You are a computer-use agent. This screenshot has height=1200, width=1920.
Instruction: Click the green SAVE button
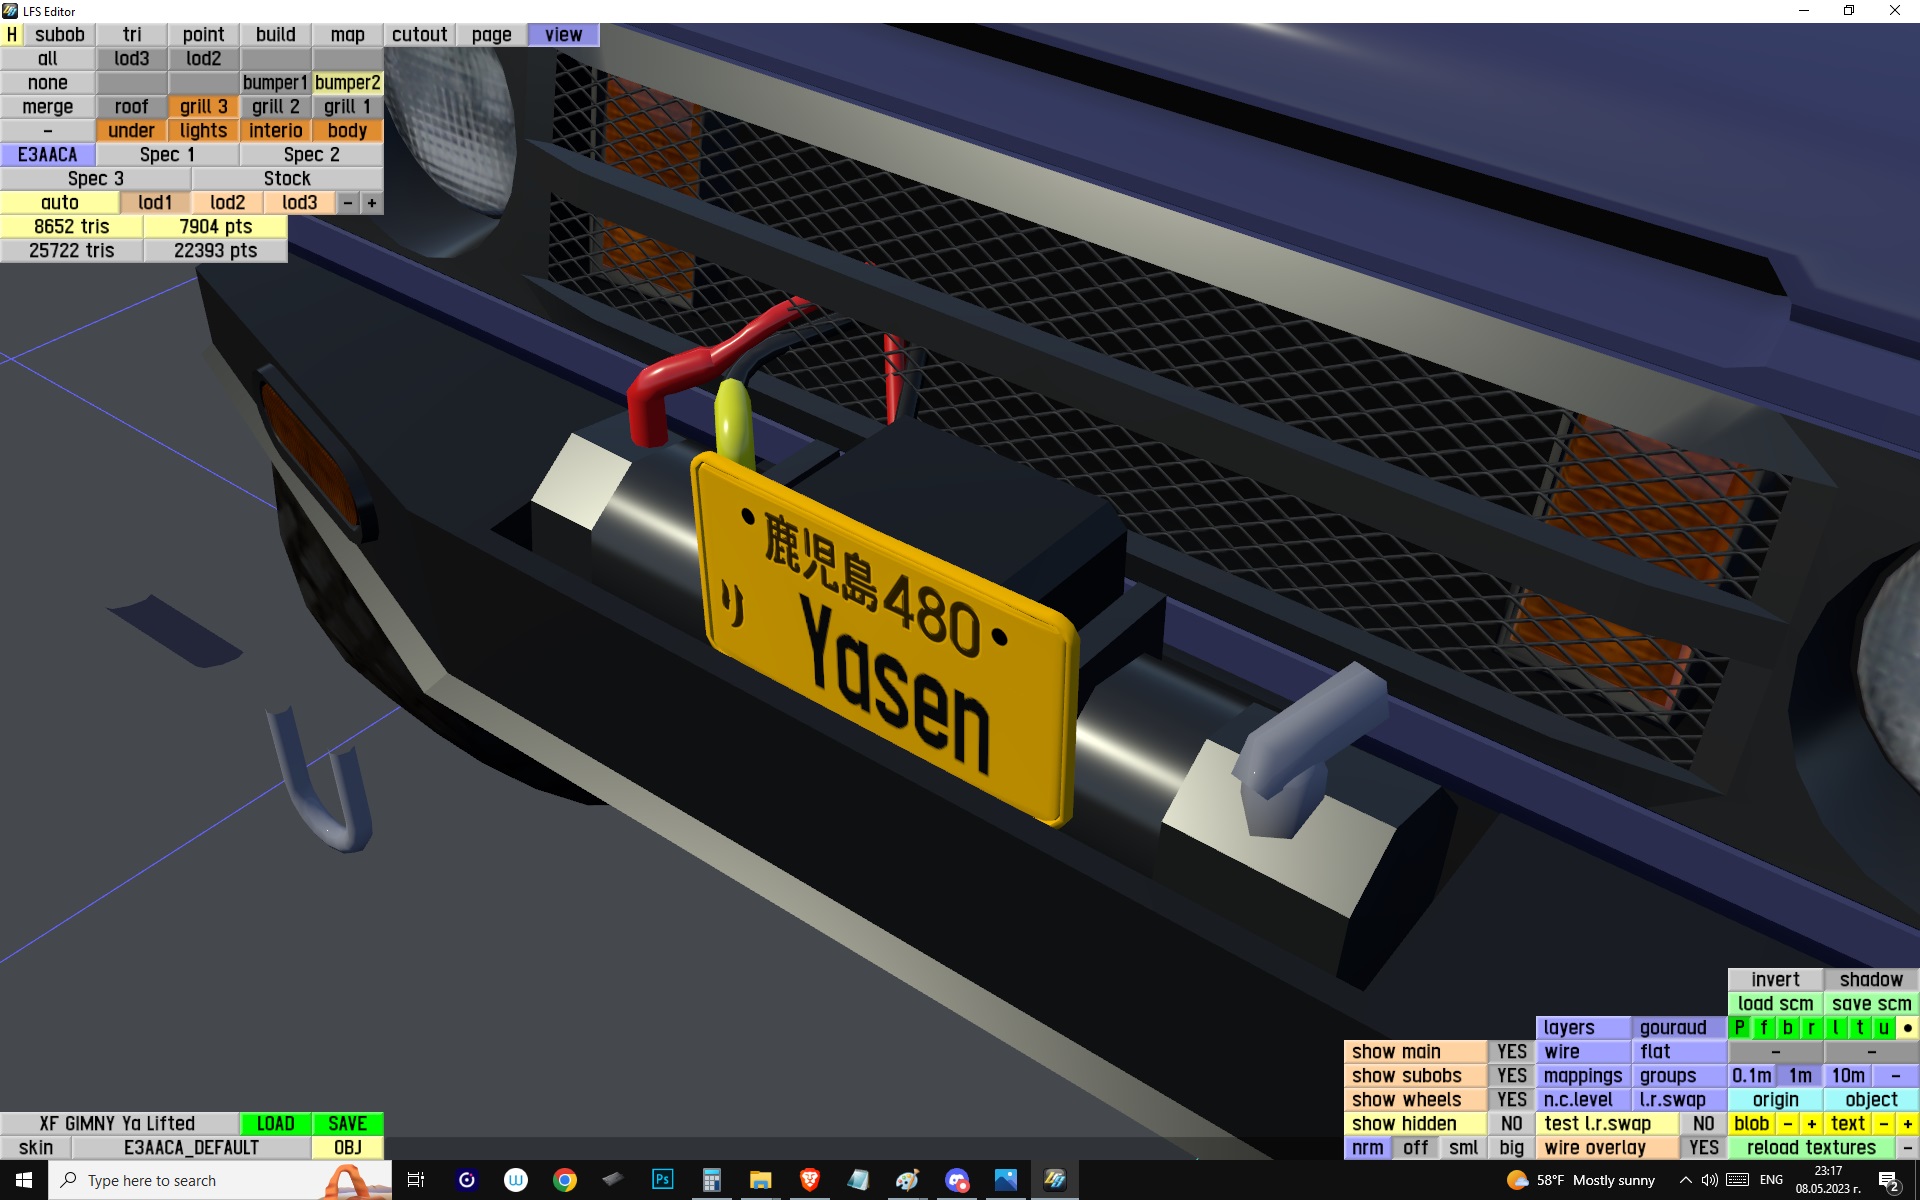click(x=347, y=1123)
